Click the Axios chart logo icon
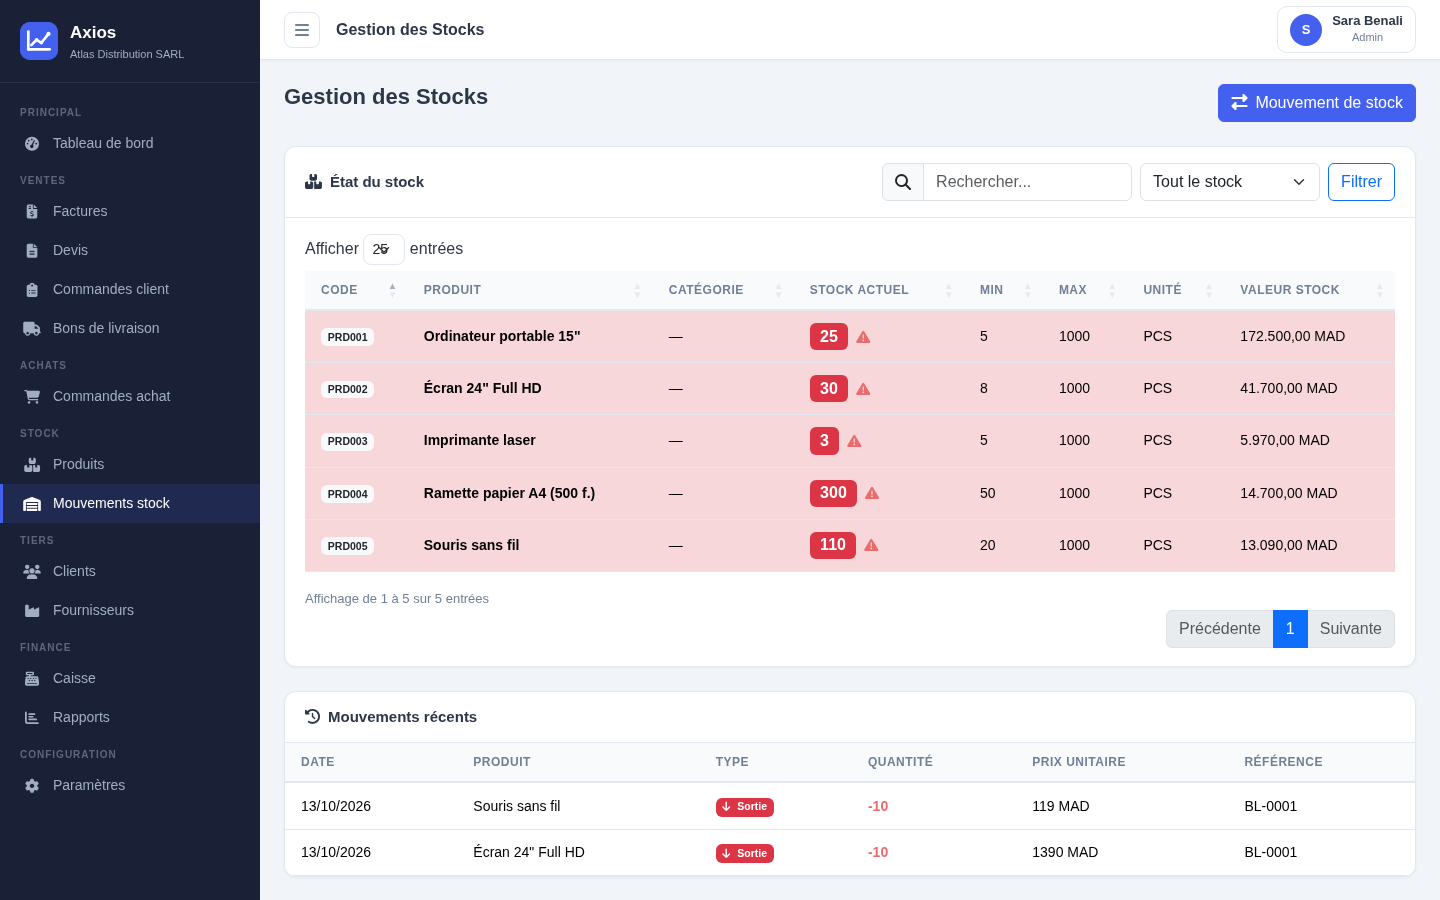Viewport: 1440px width, 900px height. (39, 41)
